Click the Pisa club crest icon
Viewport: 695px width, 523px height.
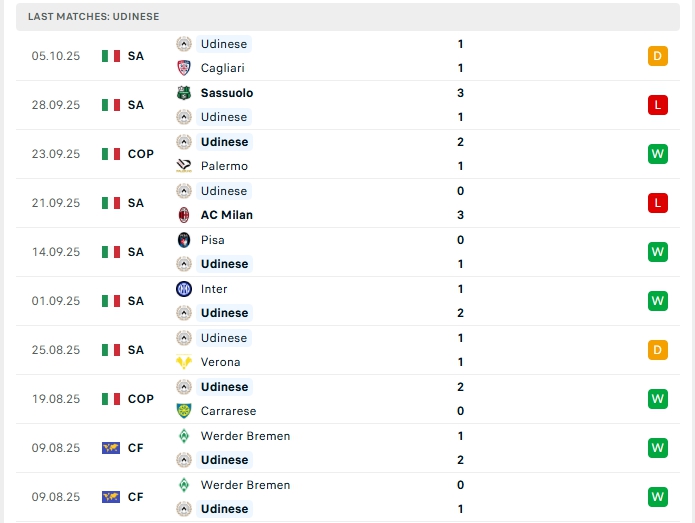[184, 240]
